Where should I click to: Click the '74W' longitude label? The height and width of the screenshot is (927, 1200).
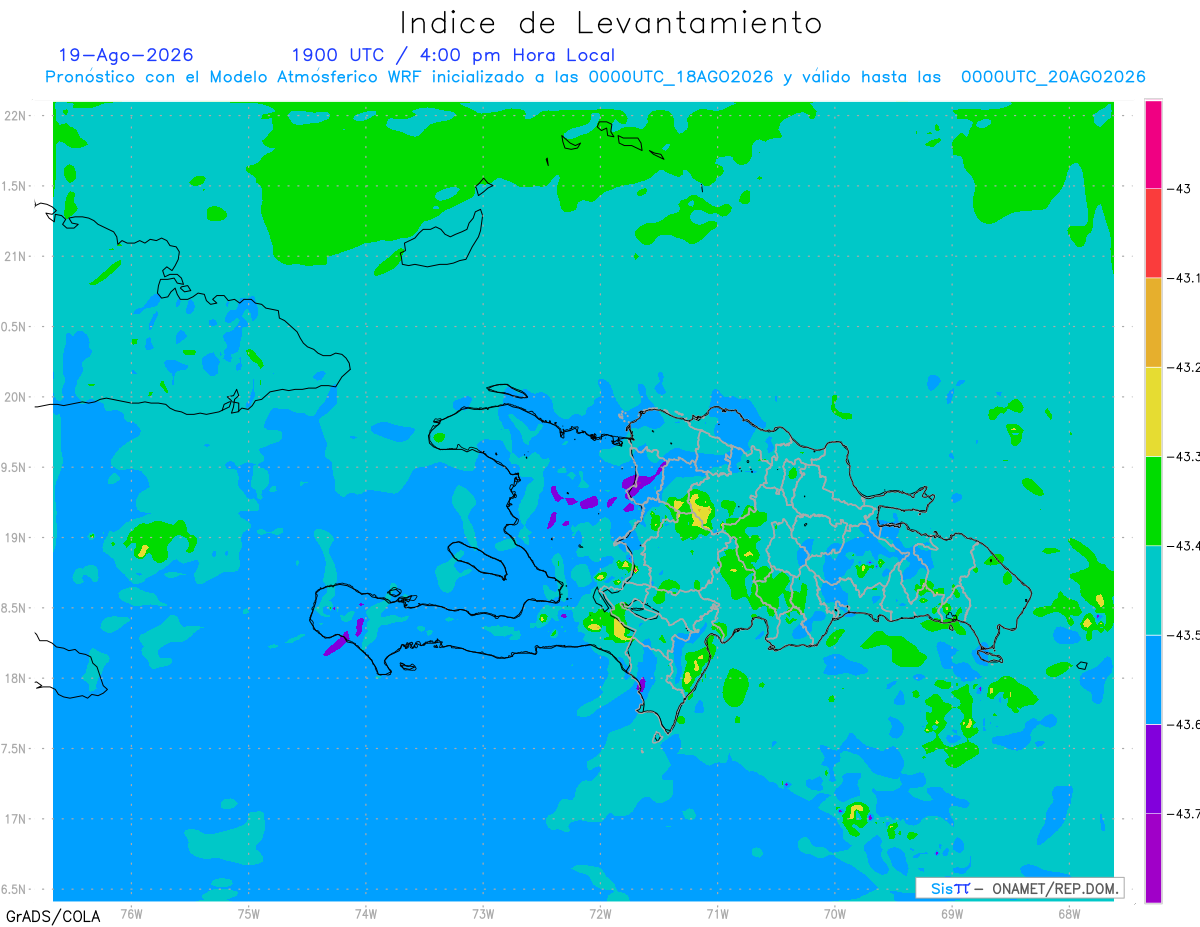[x=366, y=913]
